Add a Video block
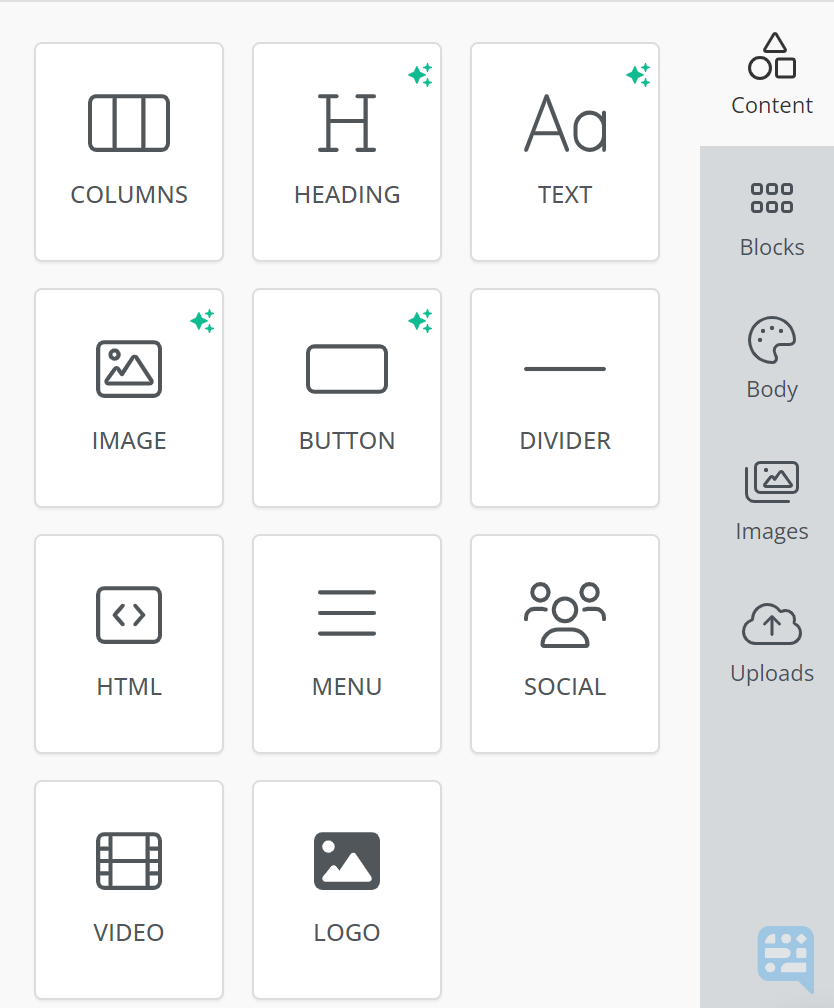The image size is (834, 1008). click(x=128, y=889)
